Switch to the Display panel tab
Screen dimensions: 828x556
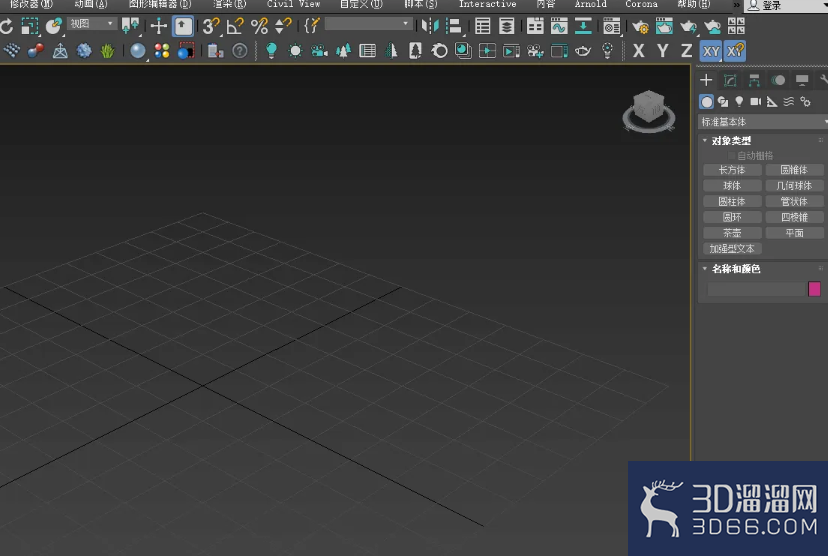tap(802, 80)
